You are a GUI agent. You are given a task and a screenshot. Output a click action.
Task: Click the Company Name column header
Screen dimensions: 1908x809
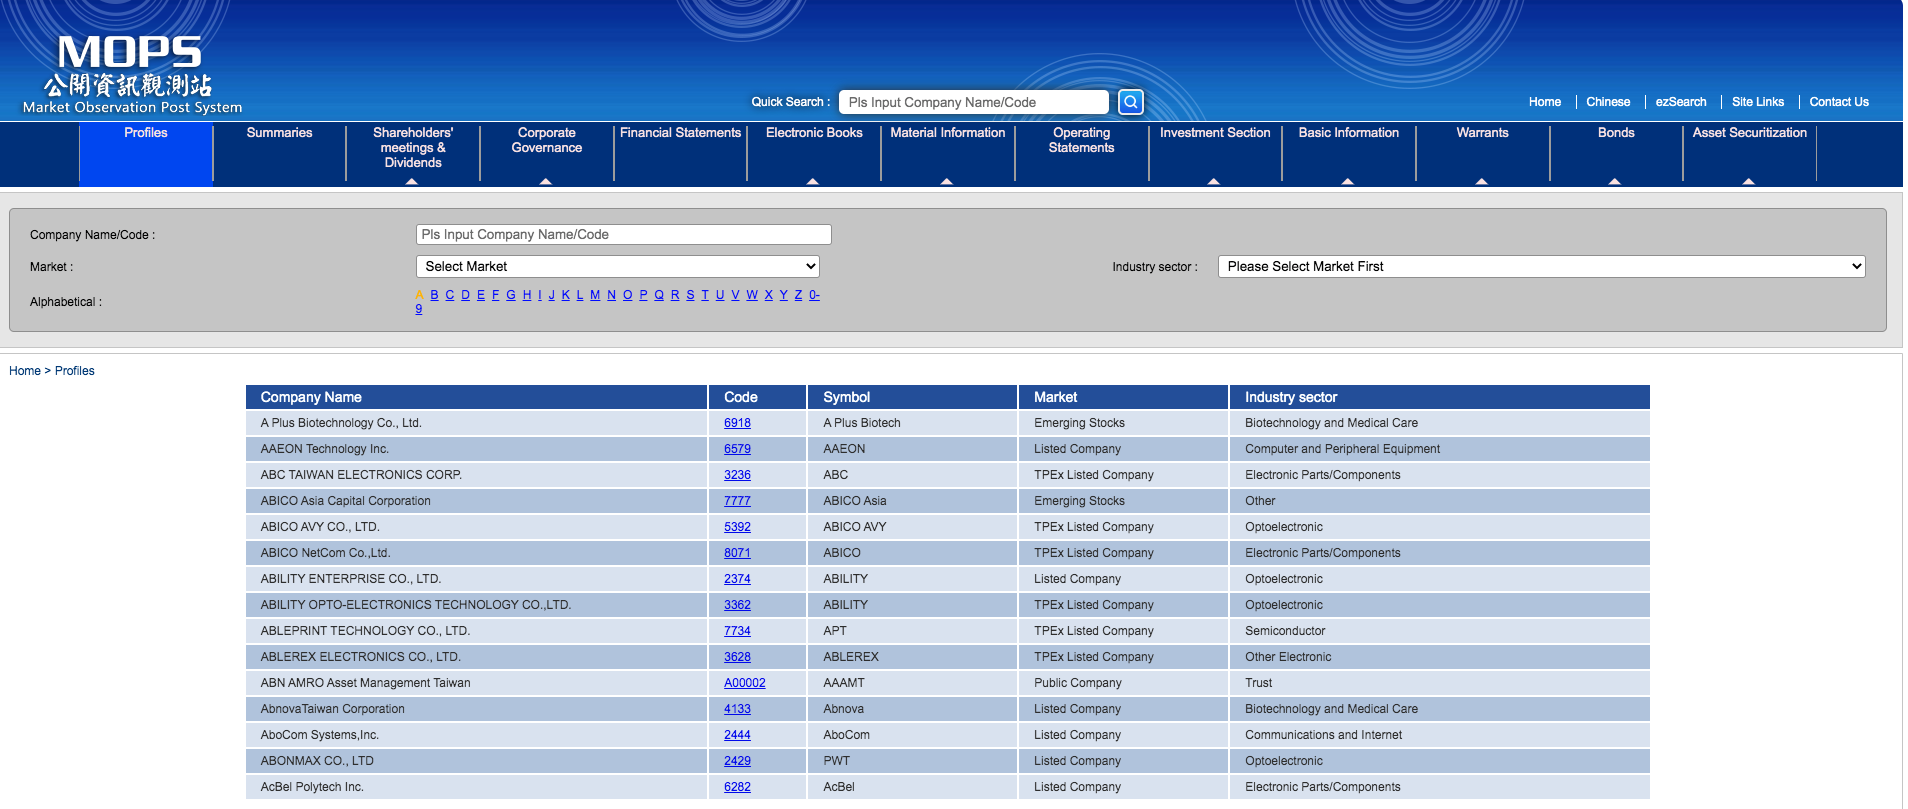[x=477, y=397]
